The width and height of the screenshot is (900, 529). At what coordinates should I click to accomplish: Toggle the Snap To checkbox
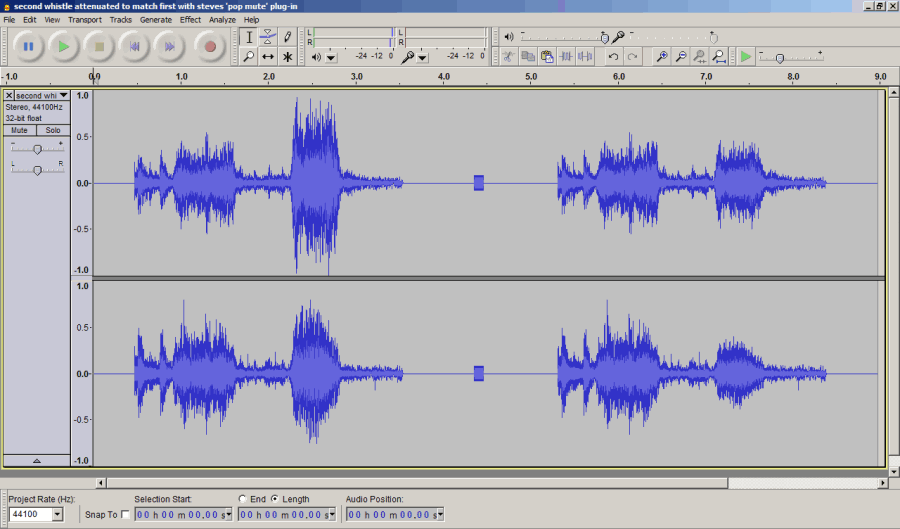point(125,515)
